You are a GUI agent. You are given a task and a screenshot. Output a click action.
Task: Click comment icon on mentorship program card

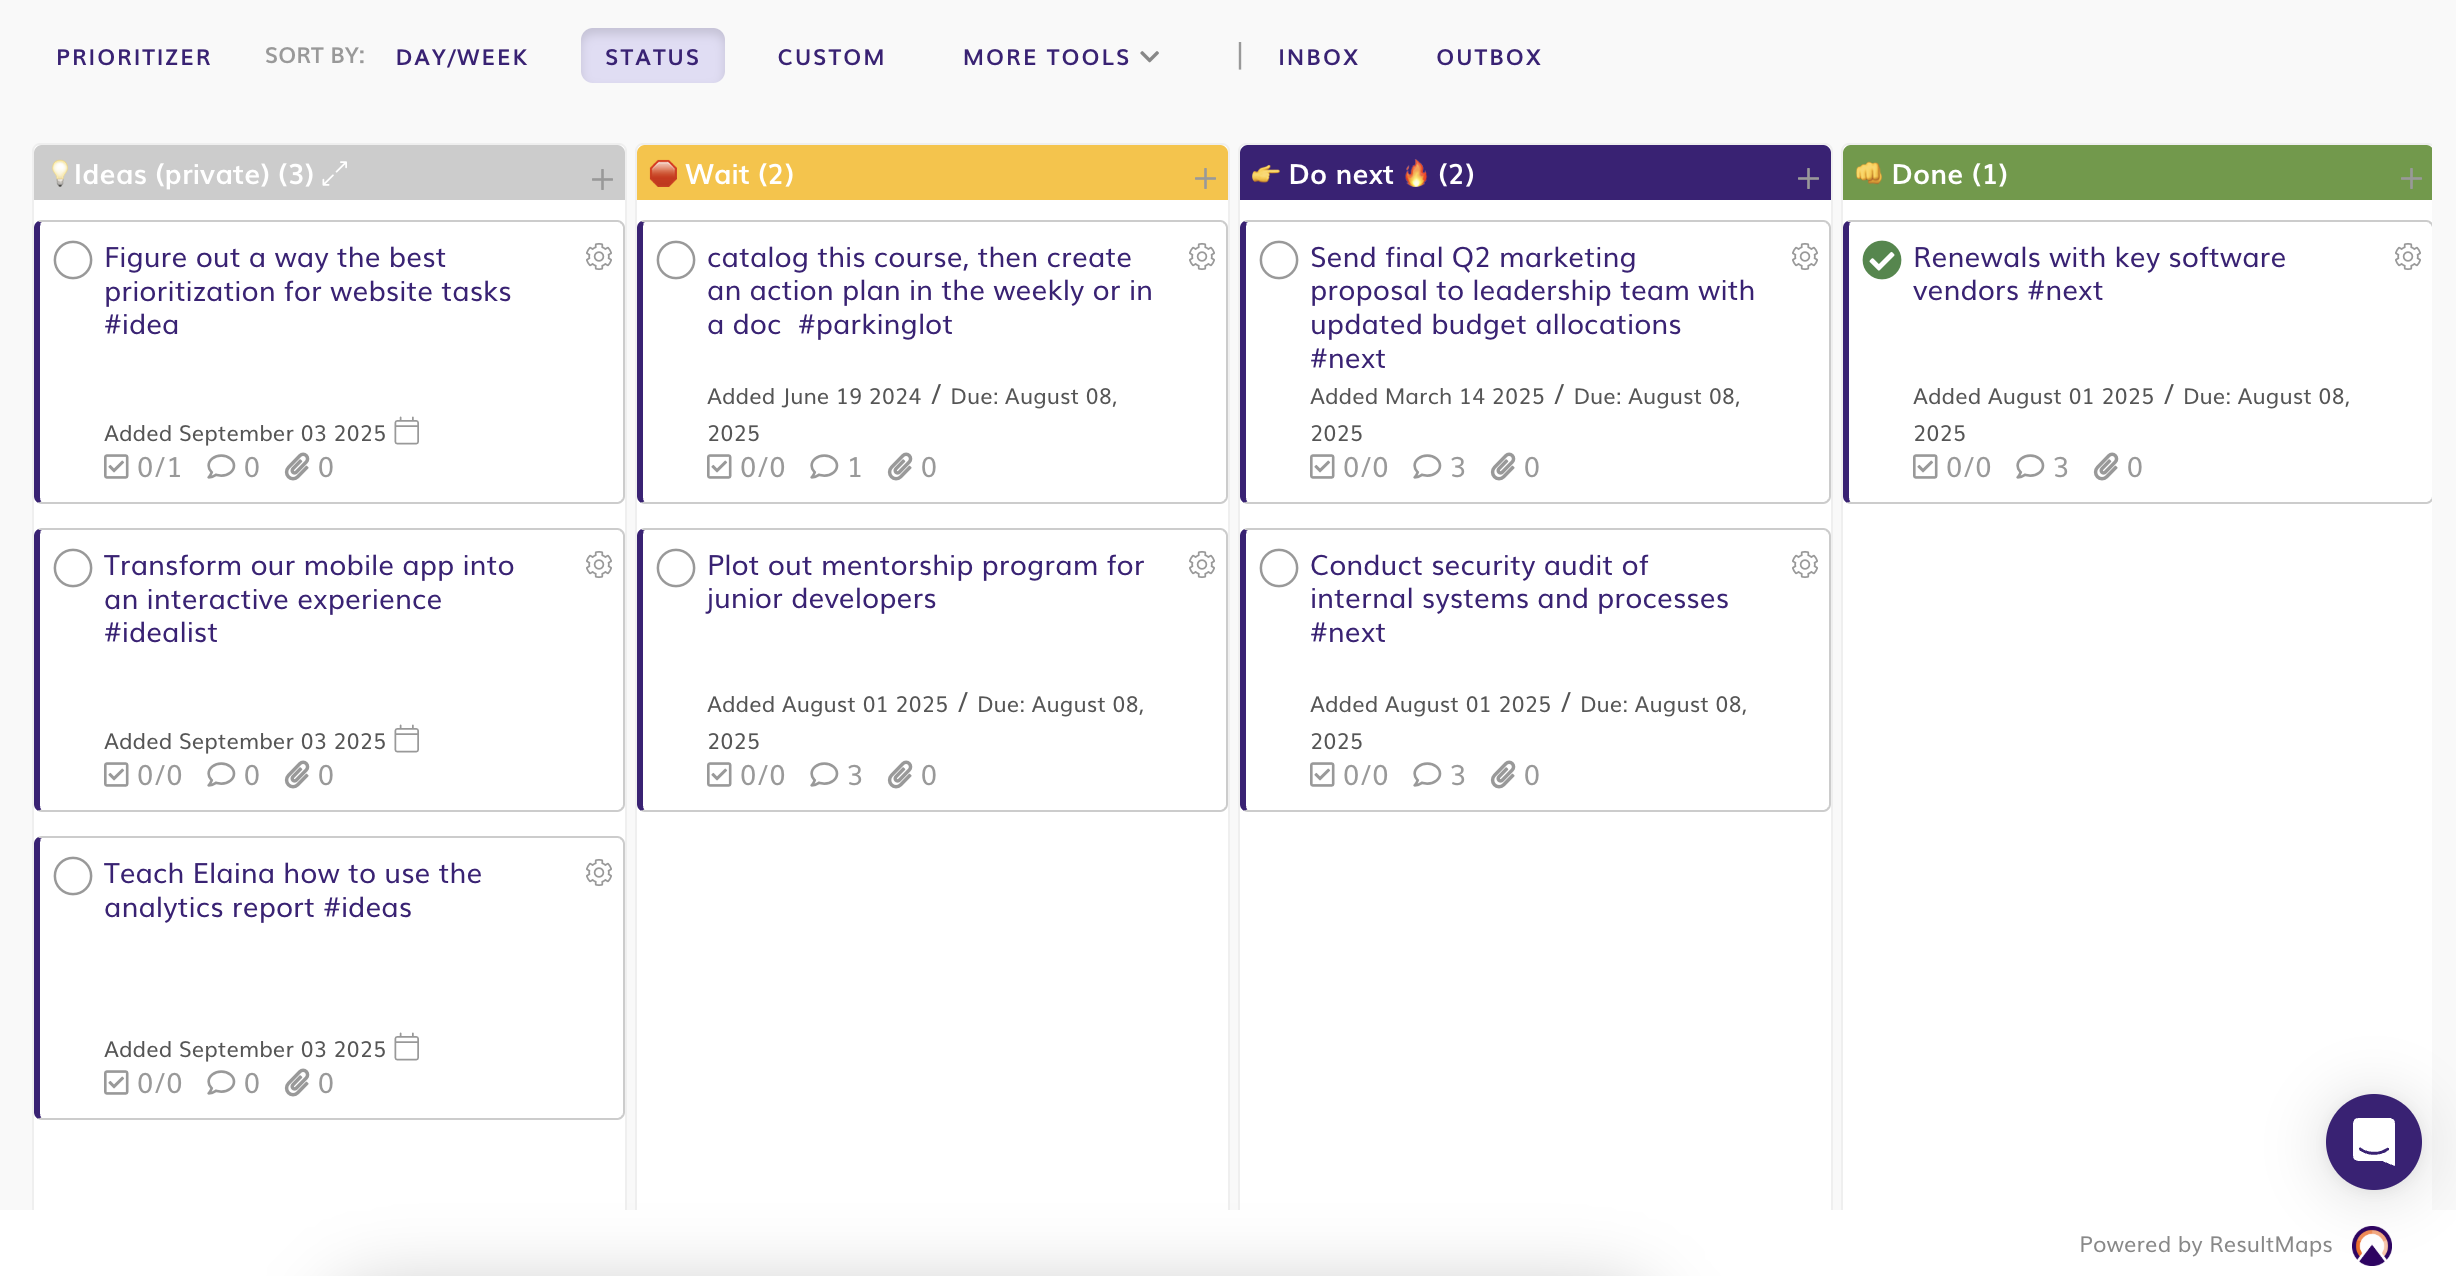point(824,775)
